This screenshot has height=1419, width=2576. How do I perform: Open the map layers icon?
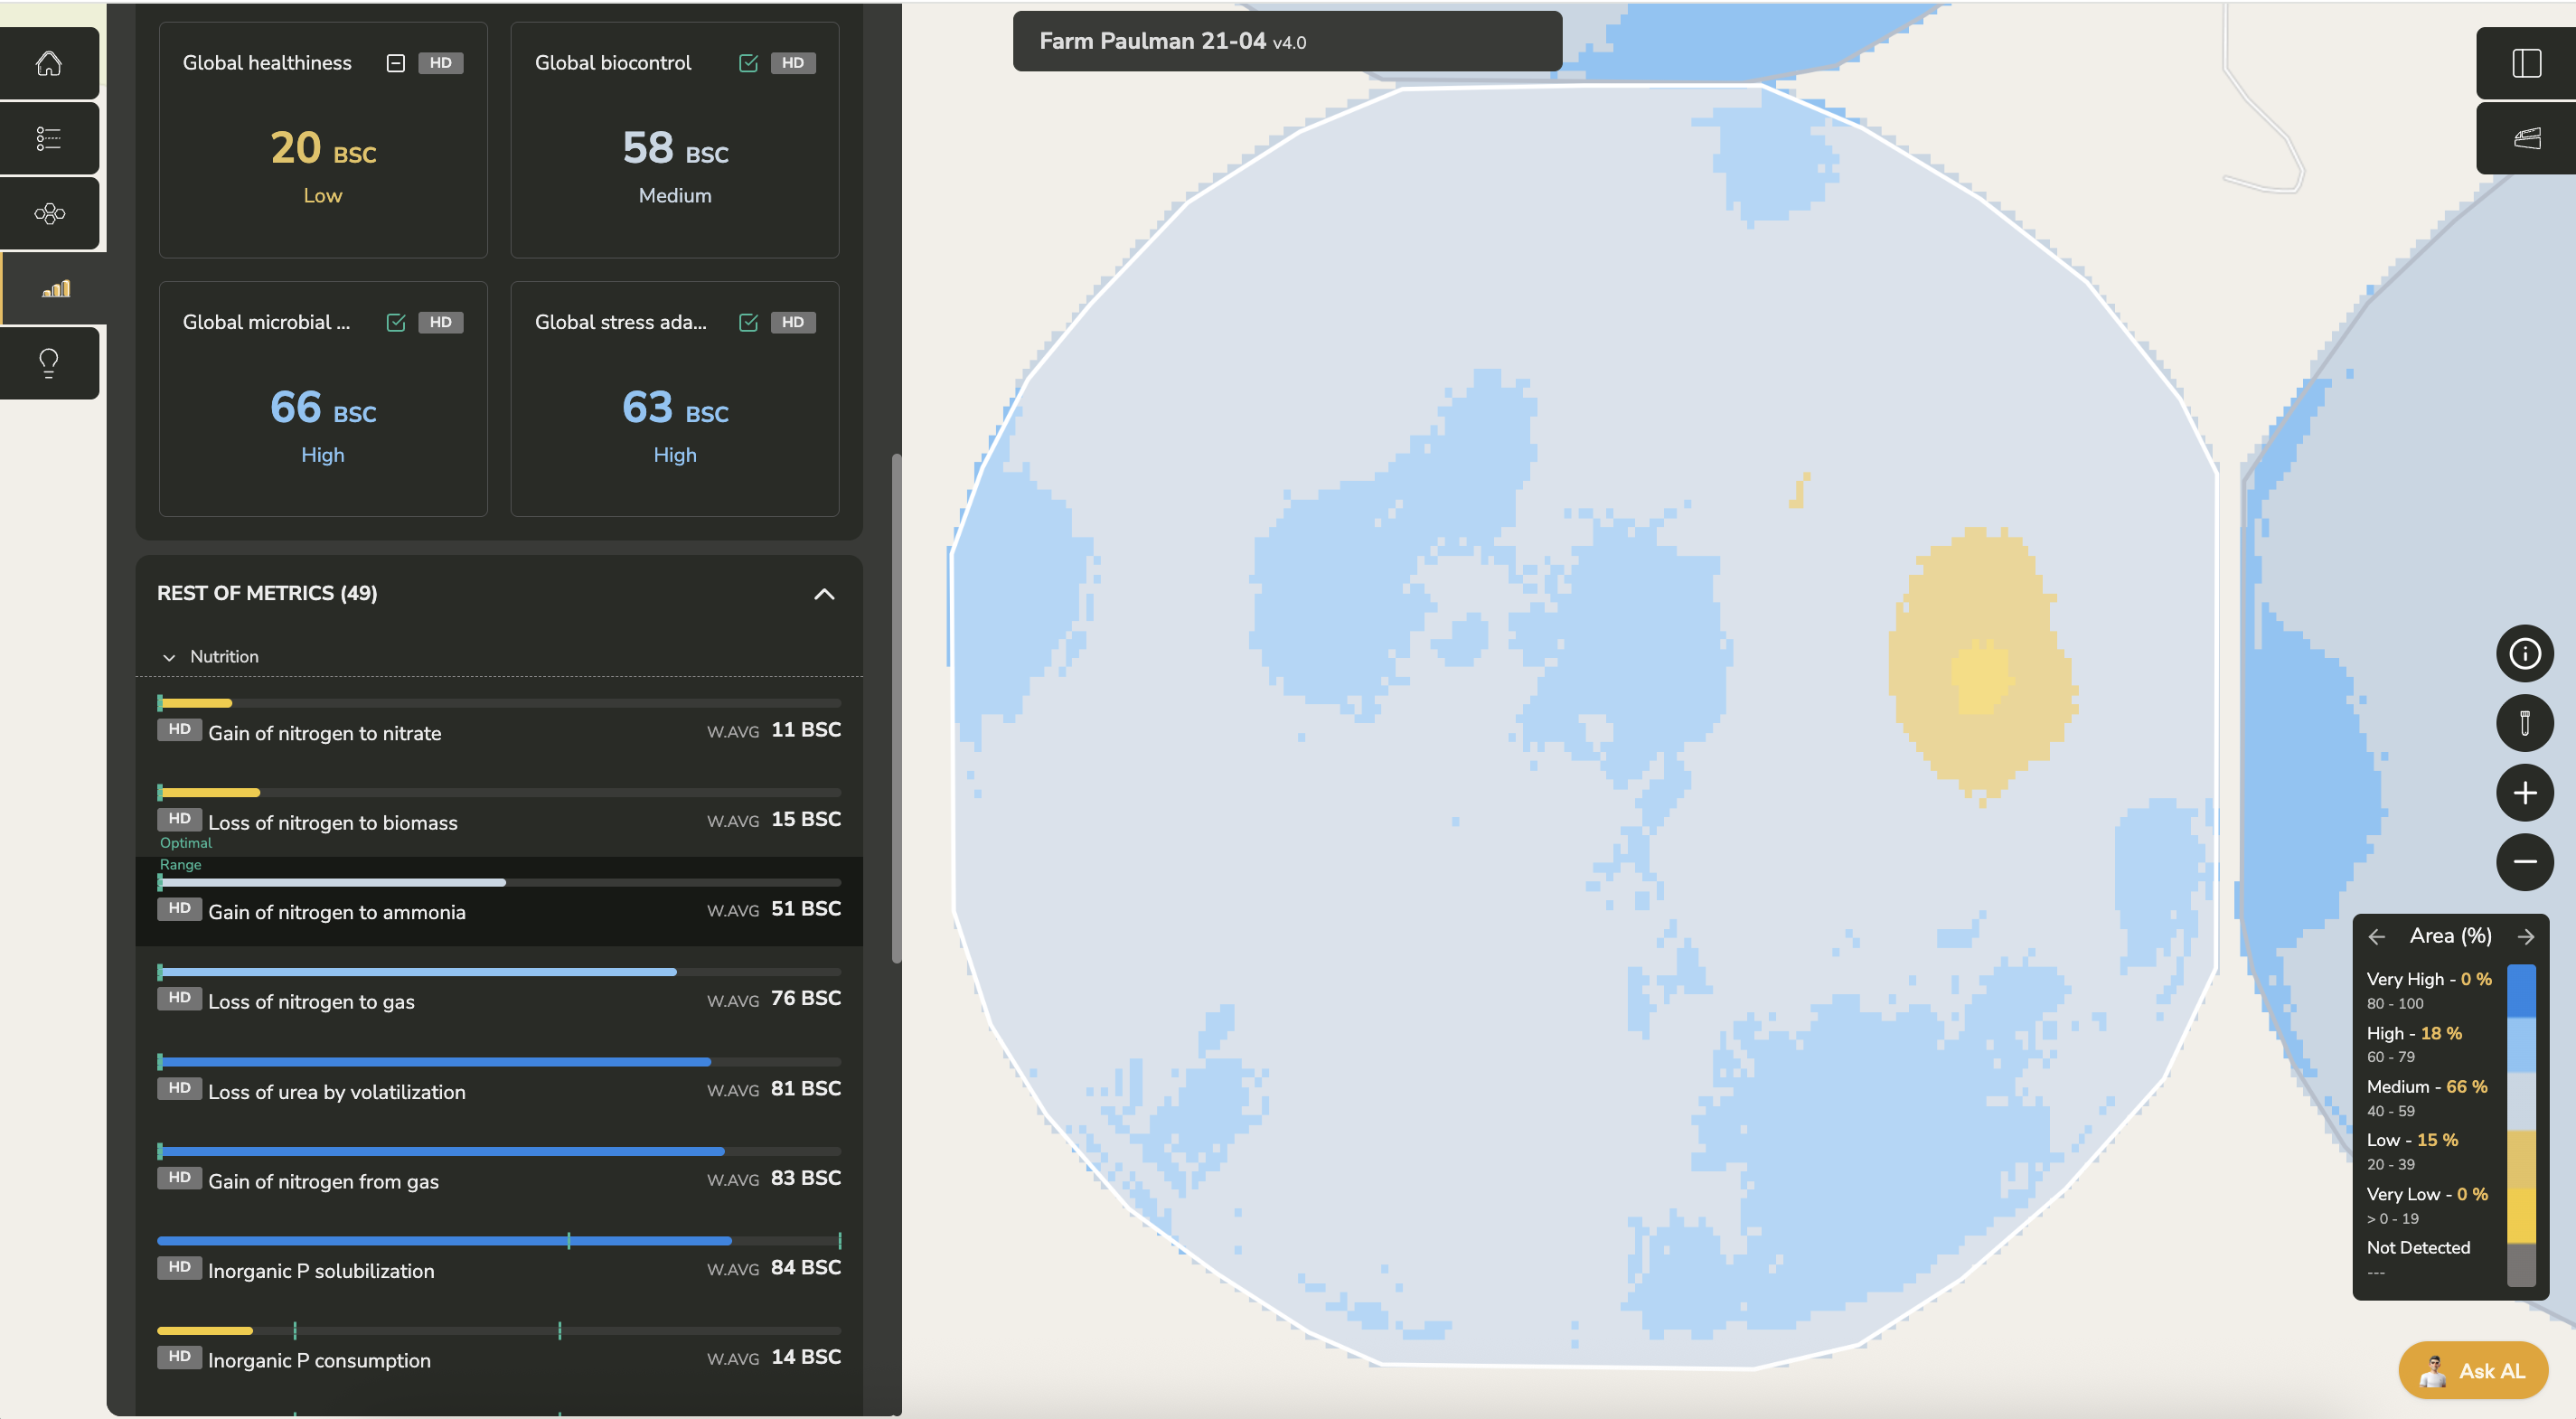click(x=2526, y=138)
